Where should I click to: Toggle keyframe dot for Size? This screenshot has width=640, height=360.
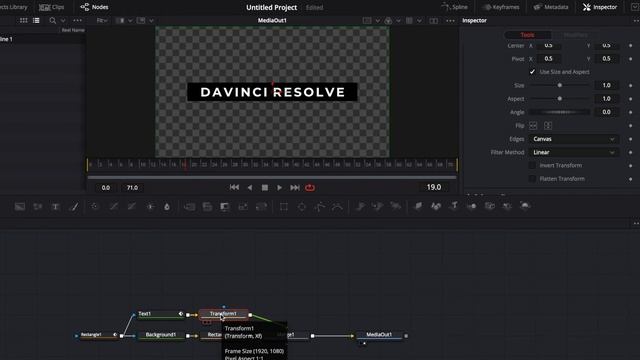[x=631, y=85]
